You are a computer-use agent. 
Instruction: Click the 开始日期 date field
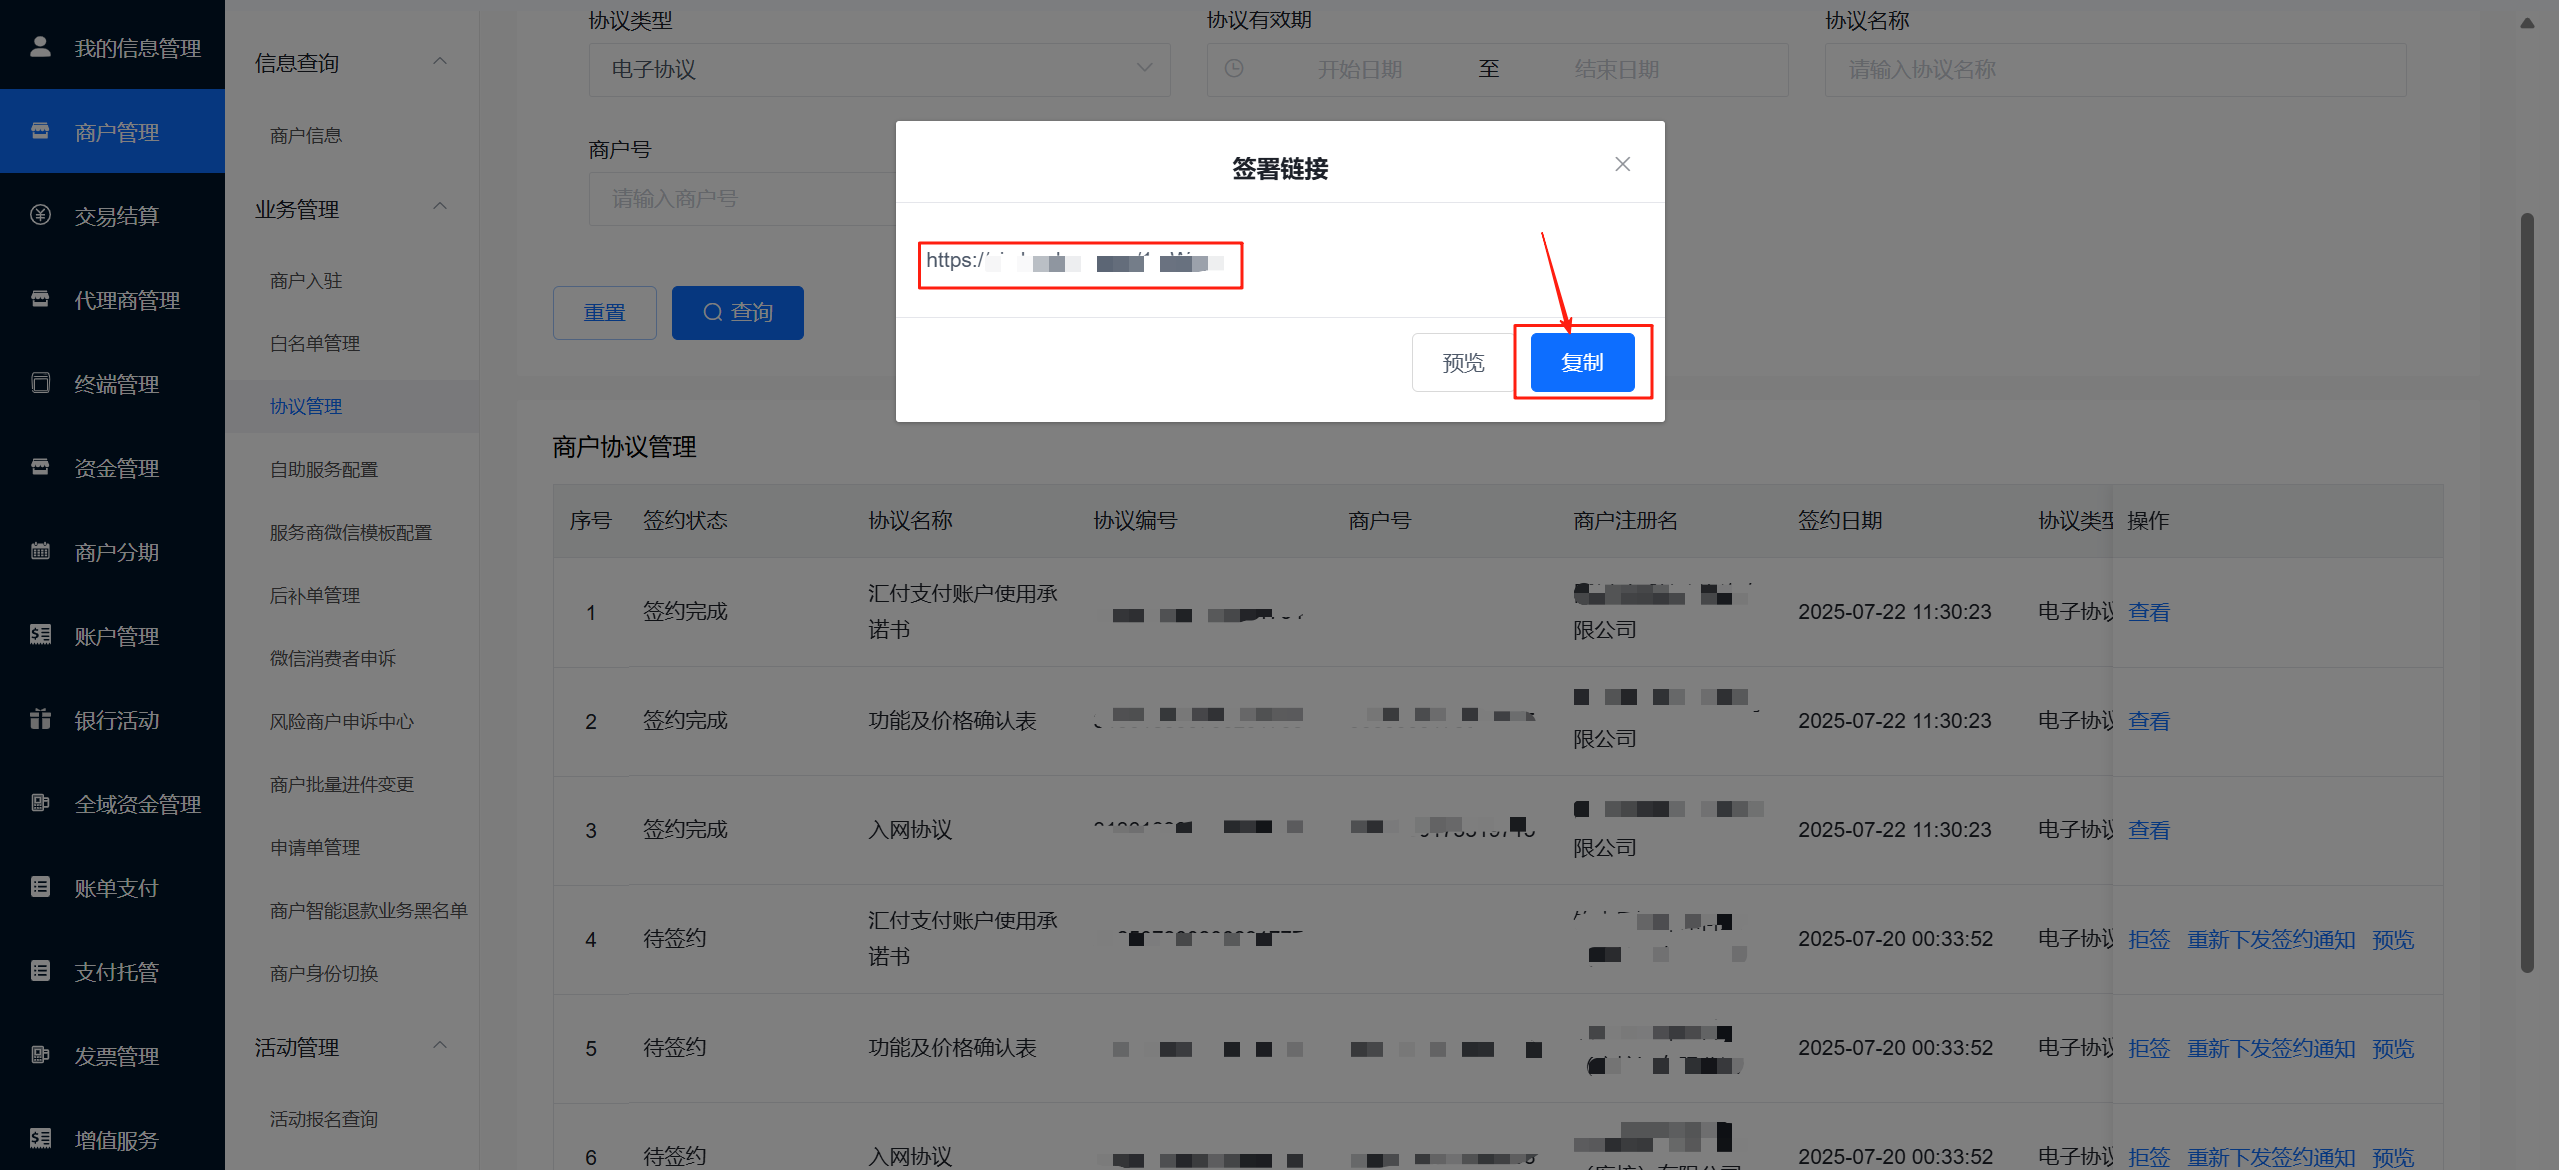1360,69
